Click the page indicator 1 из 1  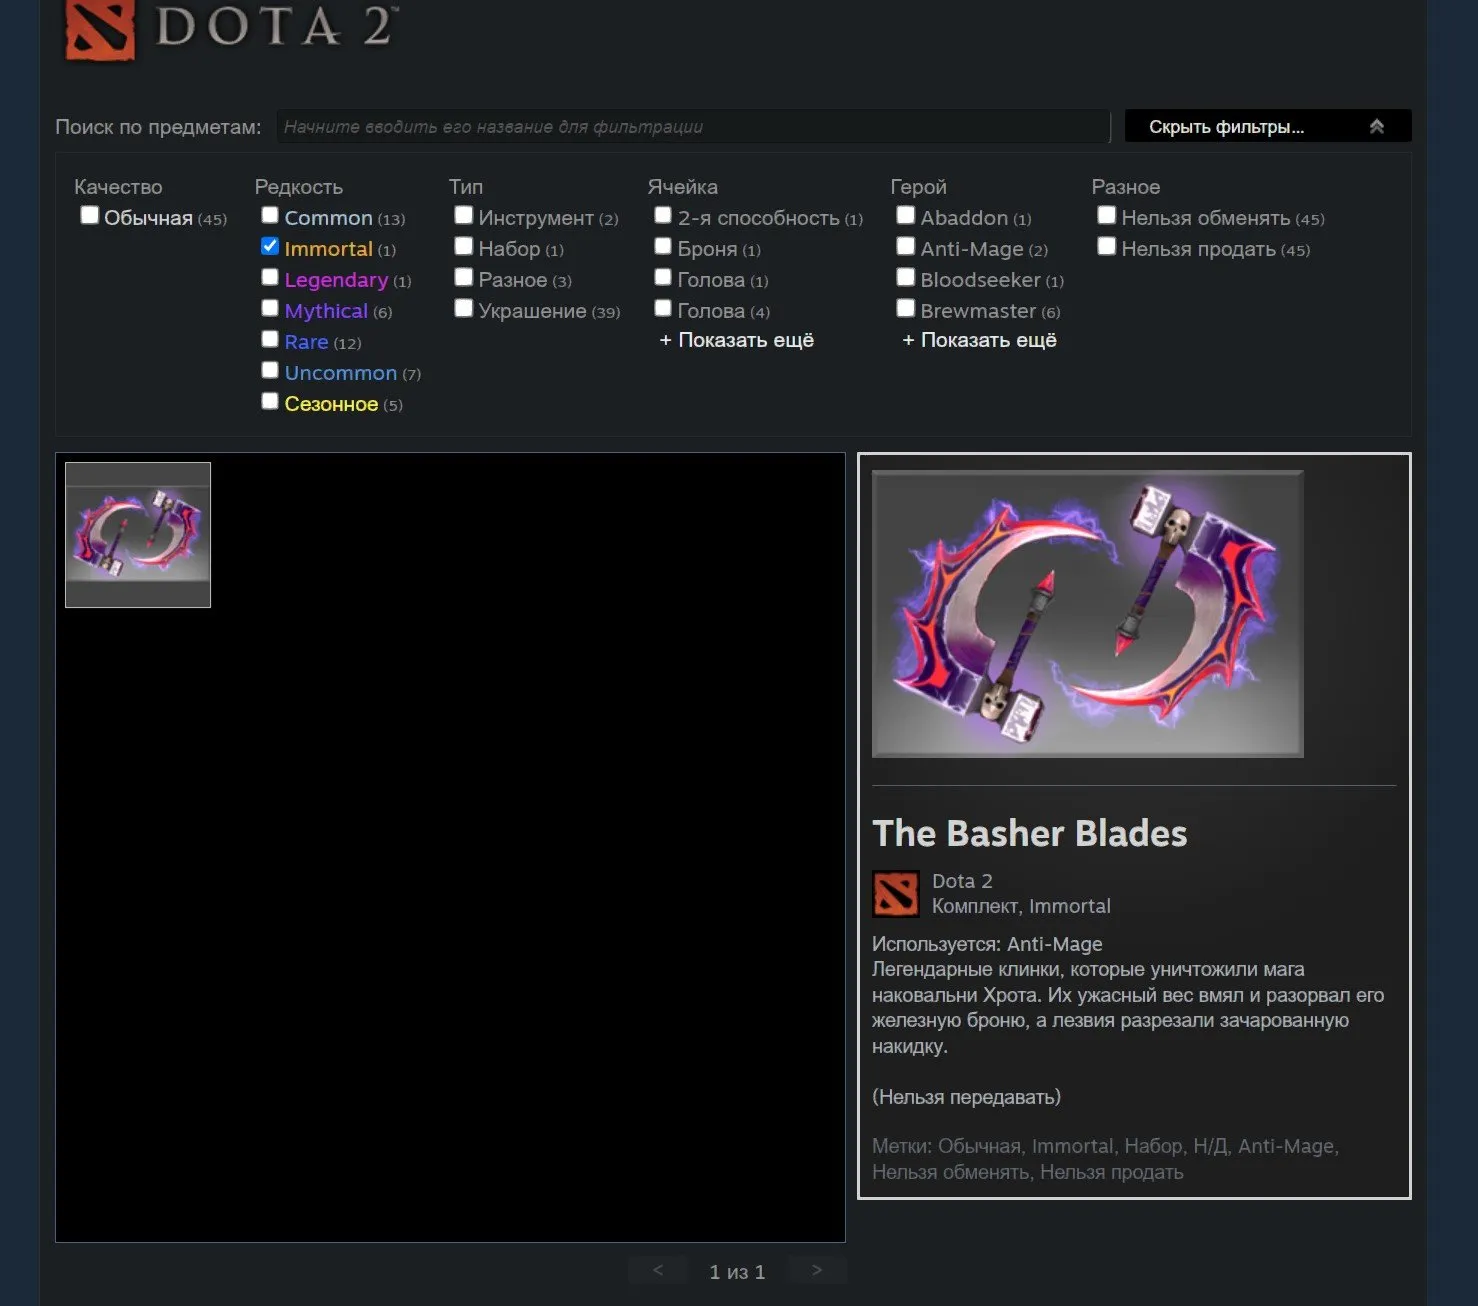point(737,1272)
